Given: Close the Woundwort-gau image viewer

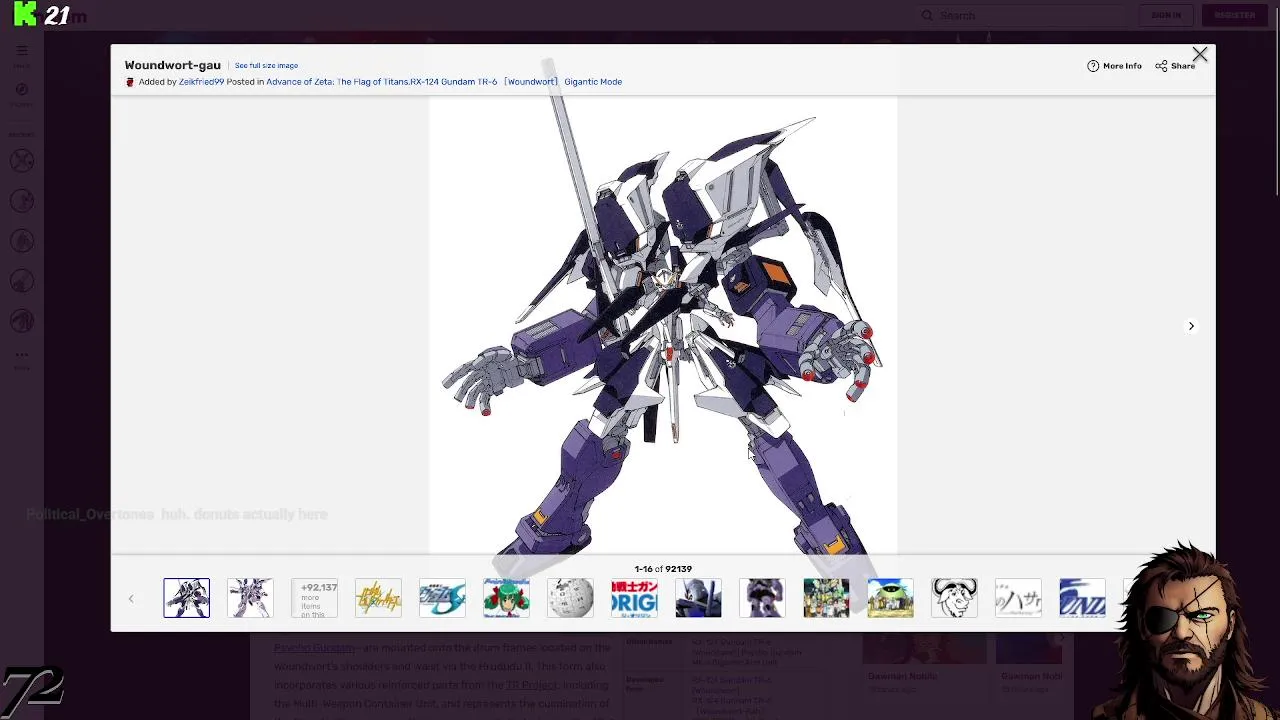Looking at the screenshot, I should click(x=1199, y=55).
